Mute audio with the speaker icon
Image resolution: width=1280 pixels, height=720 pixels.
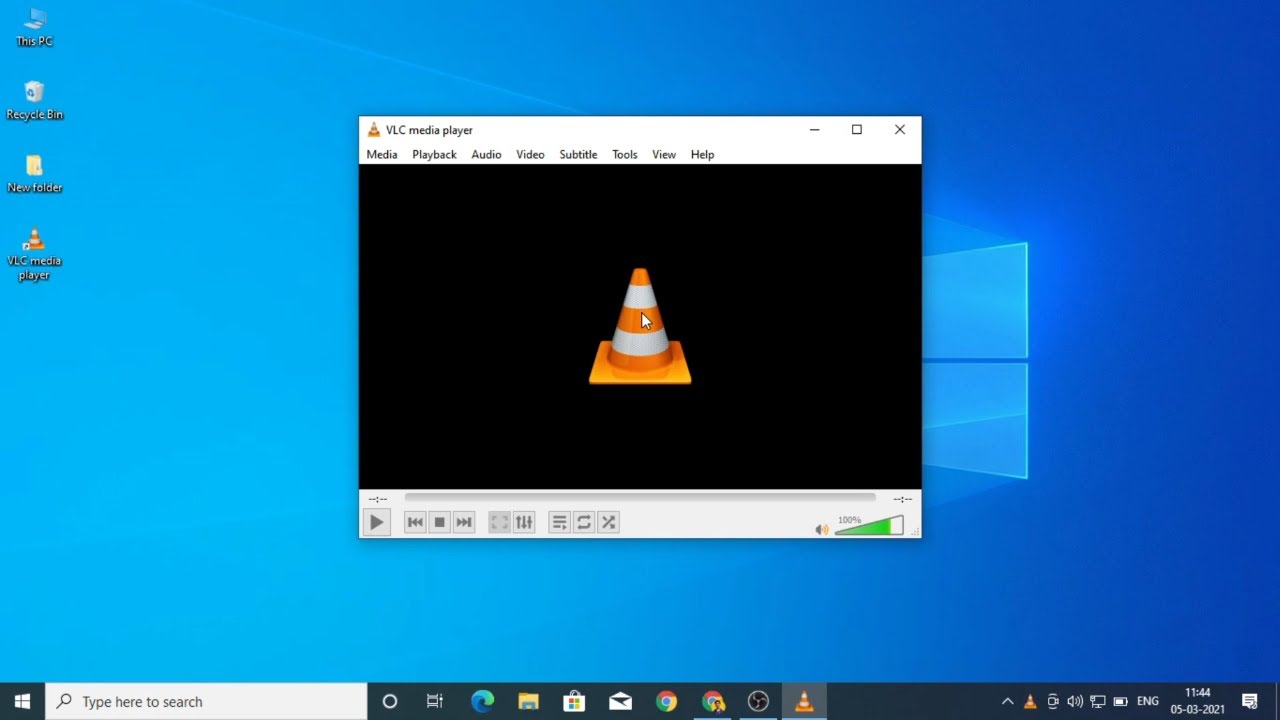[x=822, y=529]
